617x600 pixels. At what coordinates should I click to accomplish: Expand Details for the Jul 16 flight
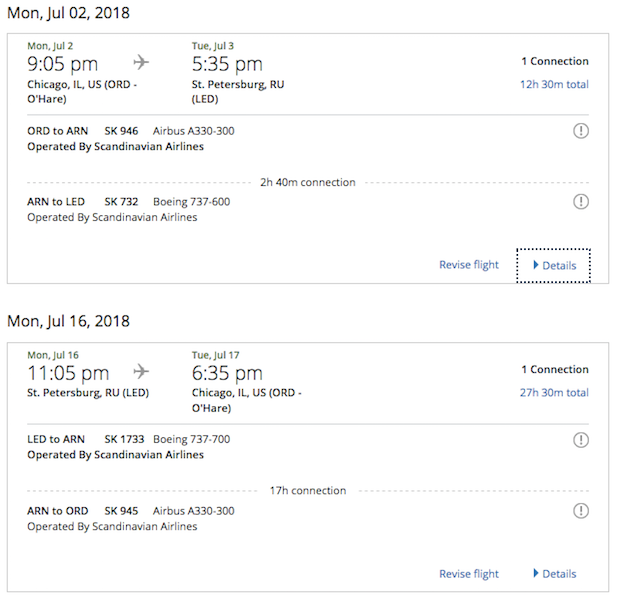click(x=554, y=574)
